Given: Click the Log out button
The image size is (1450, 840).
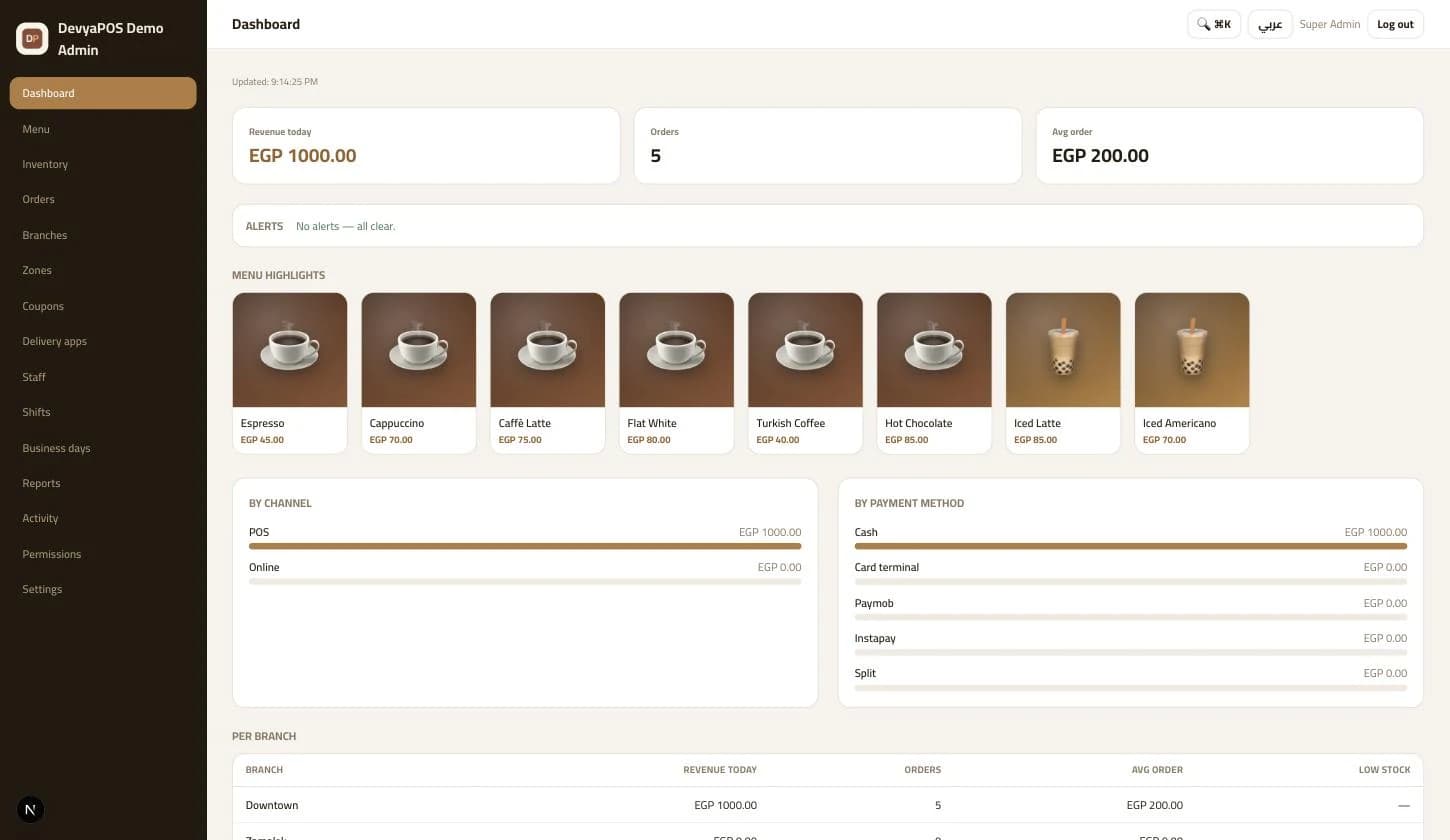Looking at the screenshot, I should (1395, 24).
